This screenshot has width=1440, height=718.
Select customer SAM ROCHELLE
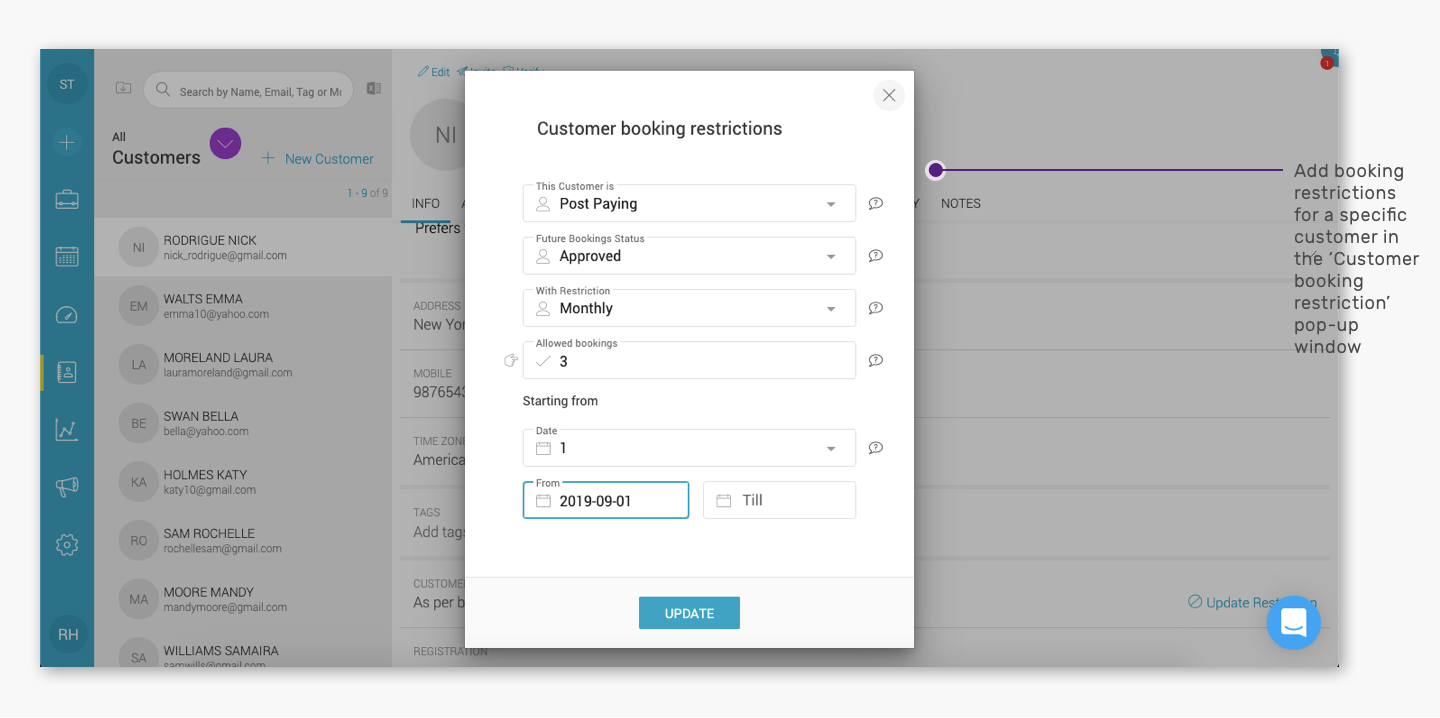click(x=243, y=540)
